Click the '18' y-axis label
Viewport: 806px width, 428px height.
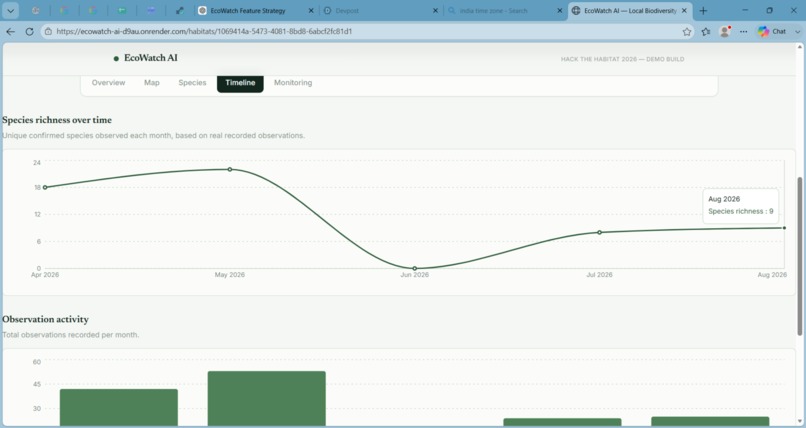pos(38,188)
